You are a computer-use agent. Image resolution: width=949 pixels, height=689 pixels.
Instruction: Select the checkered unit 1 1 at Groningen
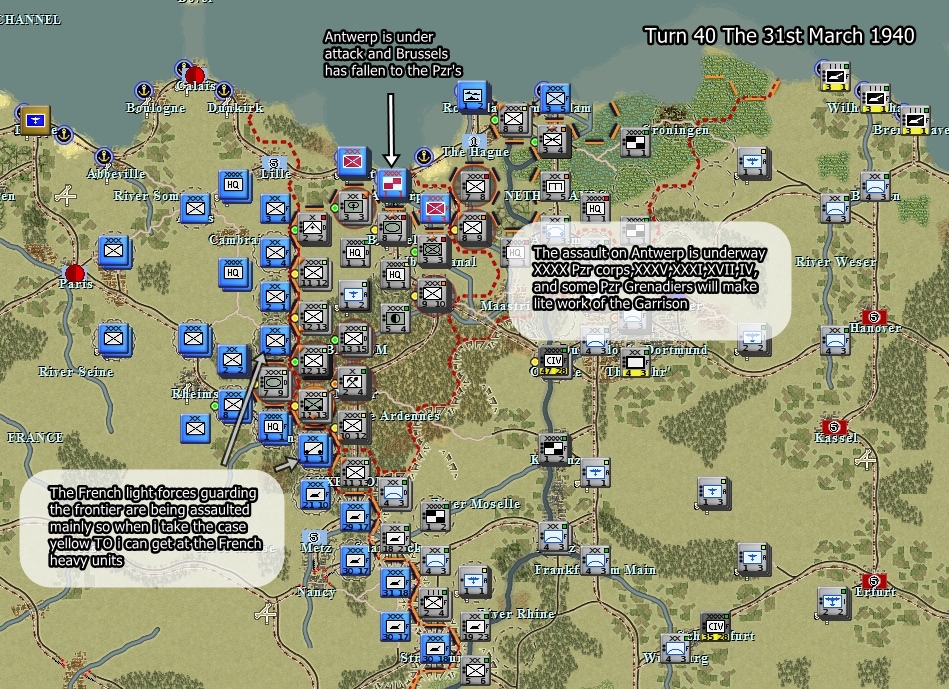635,142
